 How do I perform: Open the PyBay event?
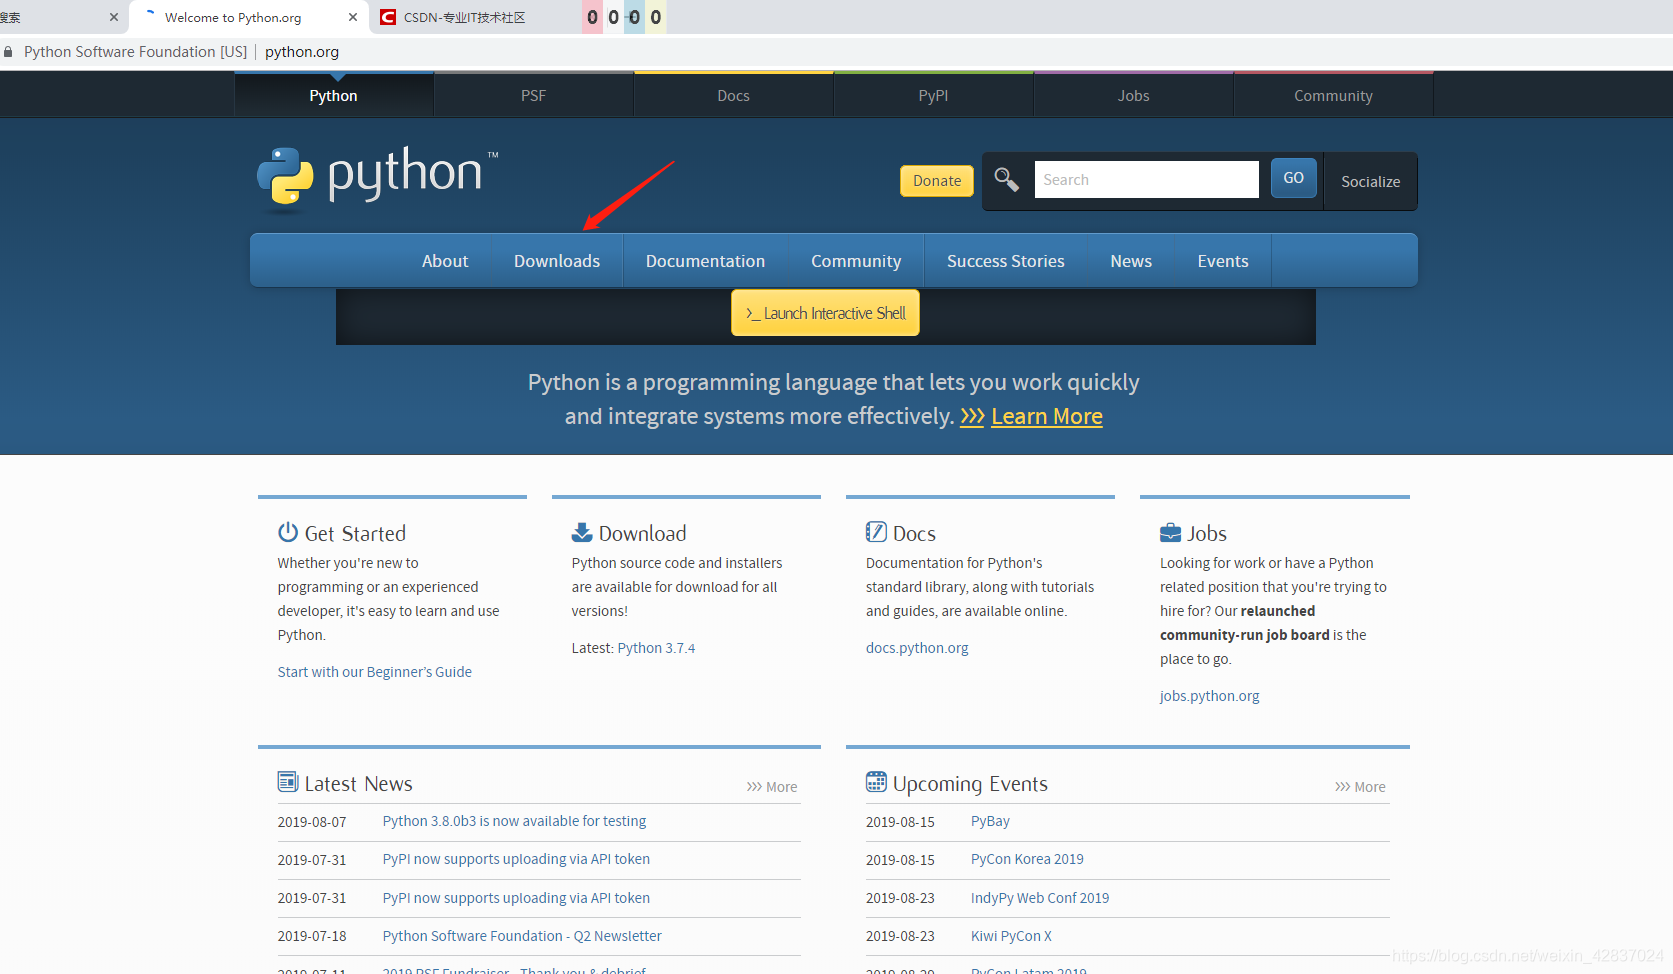click(990, 821)
